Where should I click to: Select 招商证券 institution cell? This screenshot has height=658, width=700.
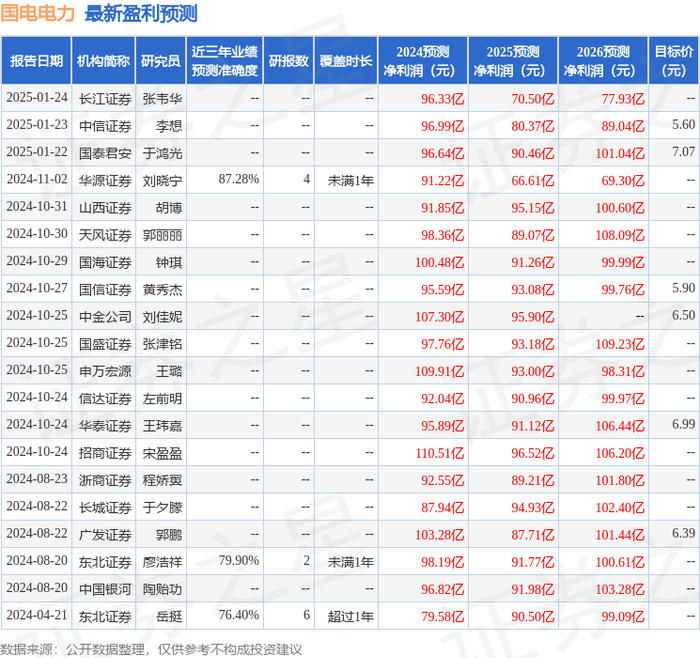click(x=105, y=453)
